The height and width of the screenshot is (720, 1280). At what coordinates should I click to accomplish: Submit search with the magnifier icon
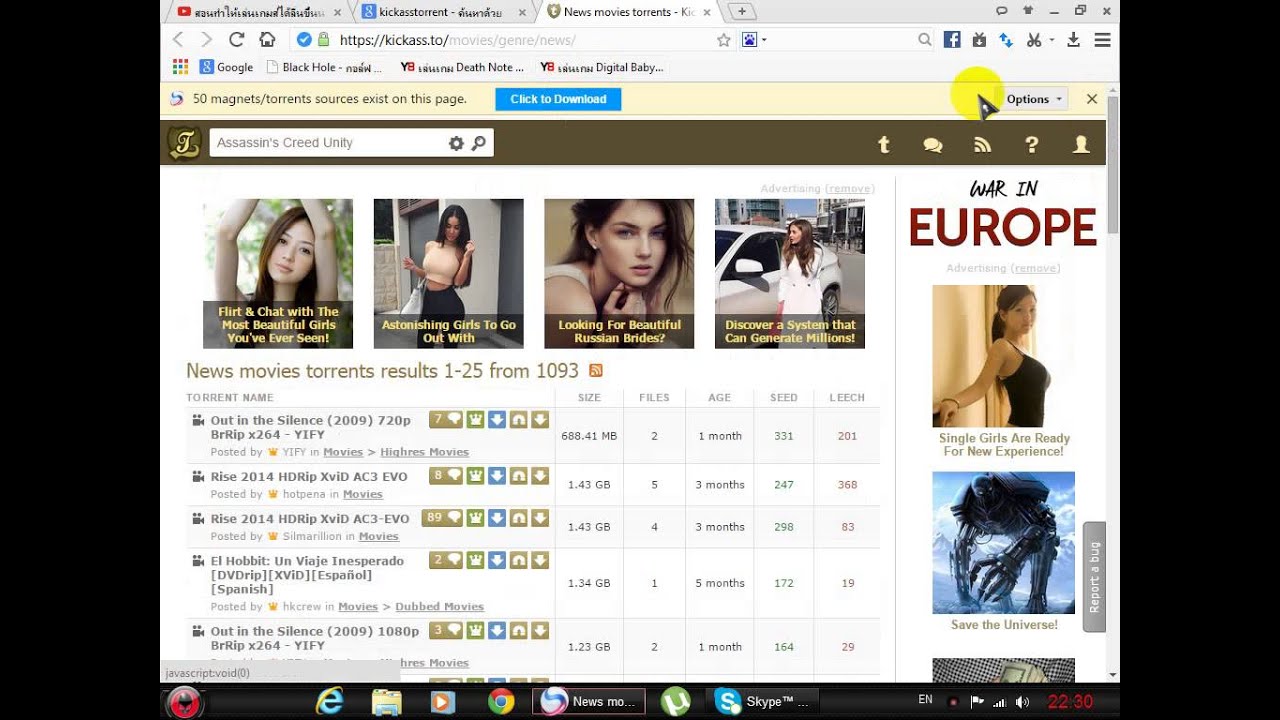tap(479, 143)
